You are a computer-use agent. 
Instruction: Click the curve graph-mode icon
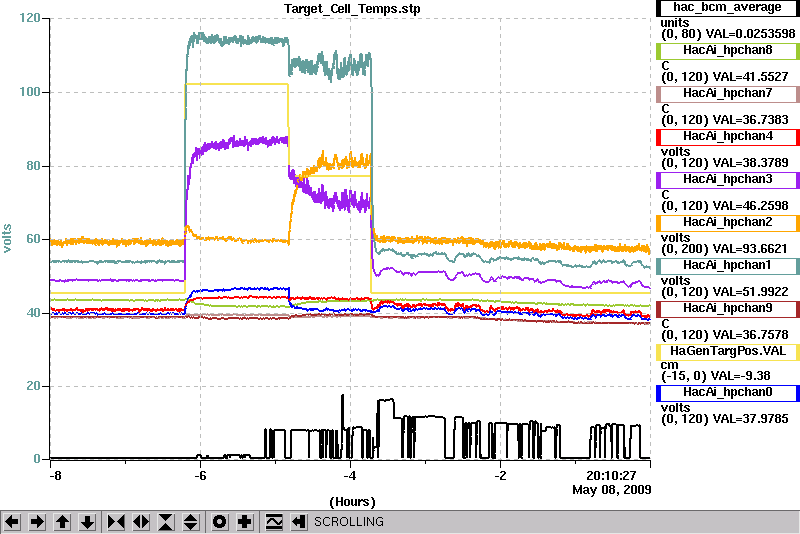(274, 522)
